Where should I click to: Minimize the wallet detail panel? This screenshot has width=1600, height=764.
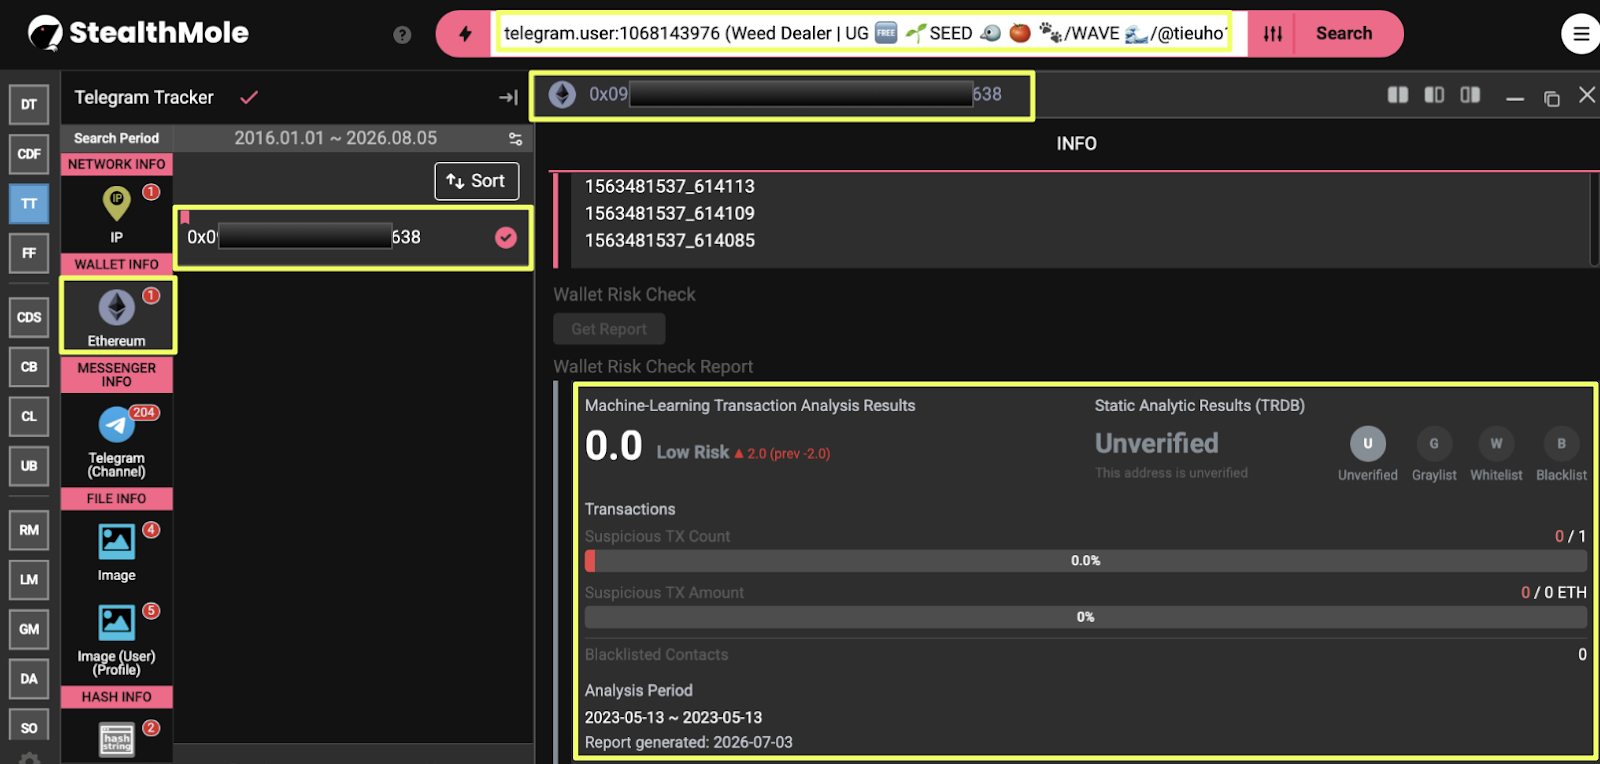click(x=1515, y=97)
